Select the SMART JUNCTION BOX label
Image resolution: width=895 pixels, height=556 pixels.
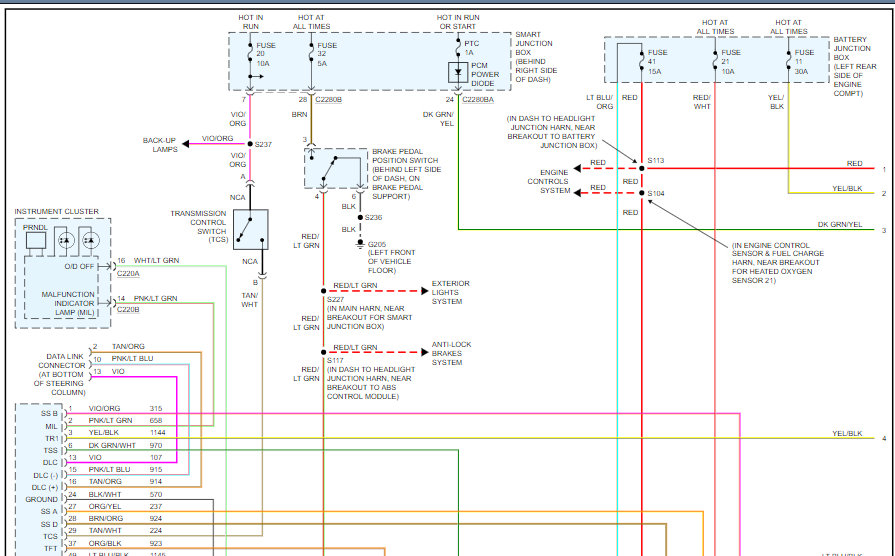[536, 52]
